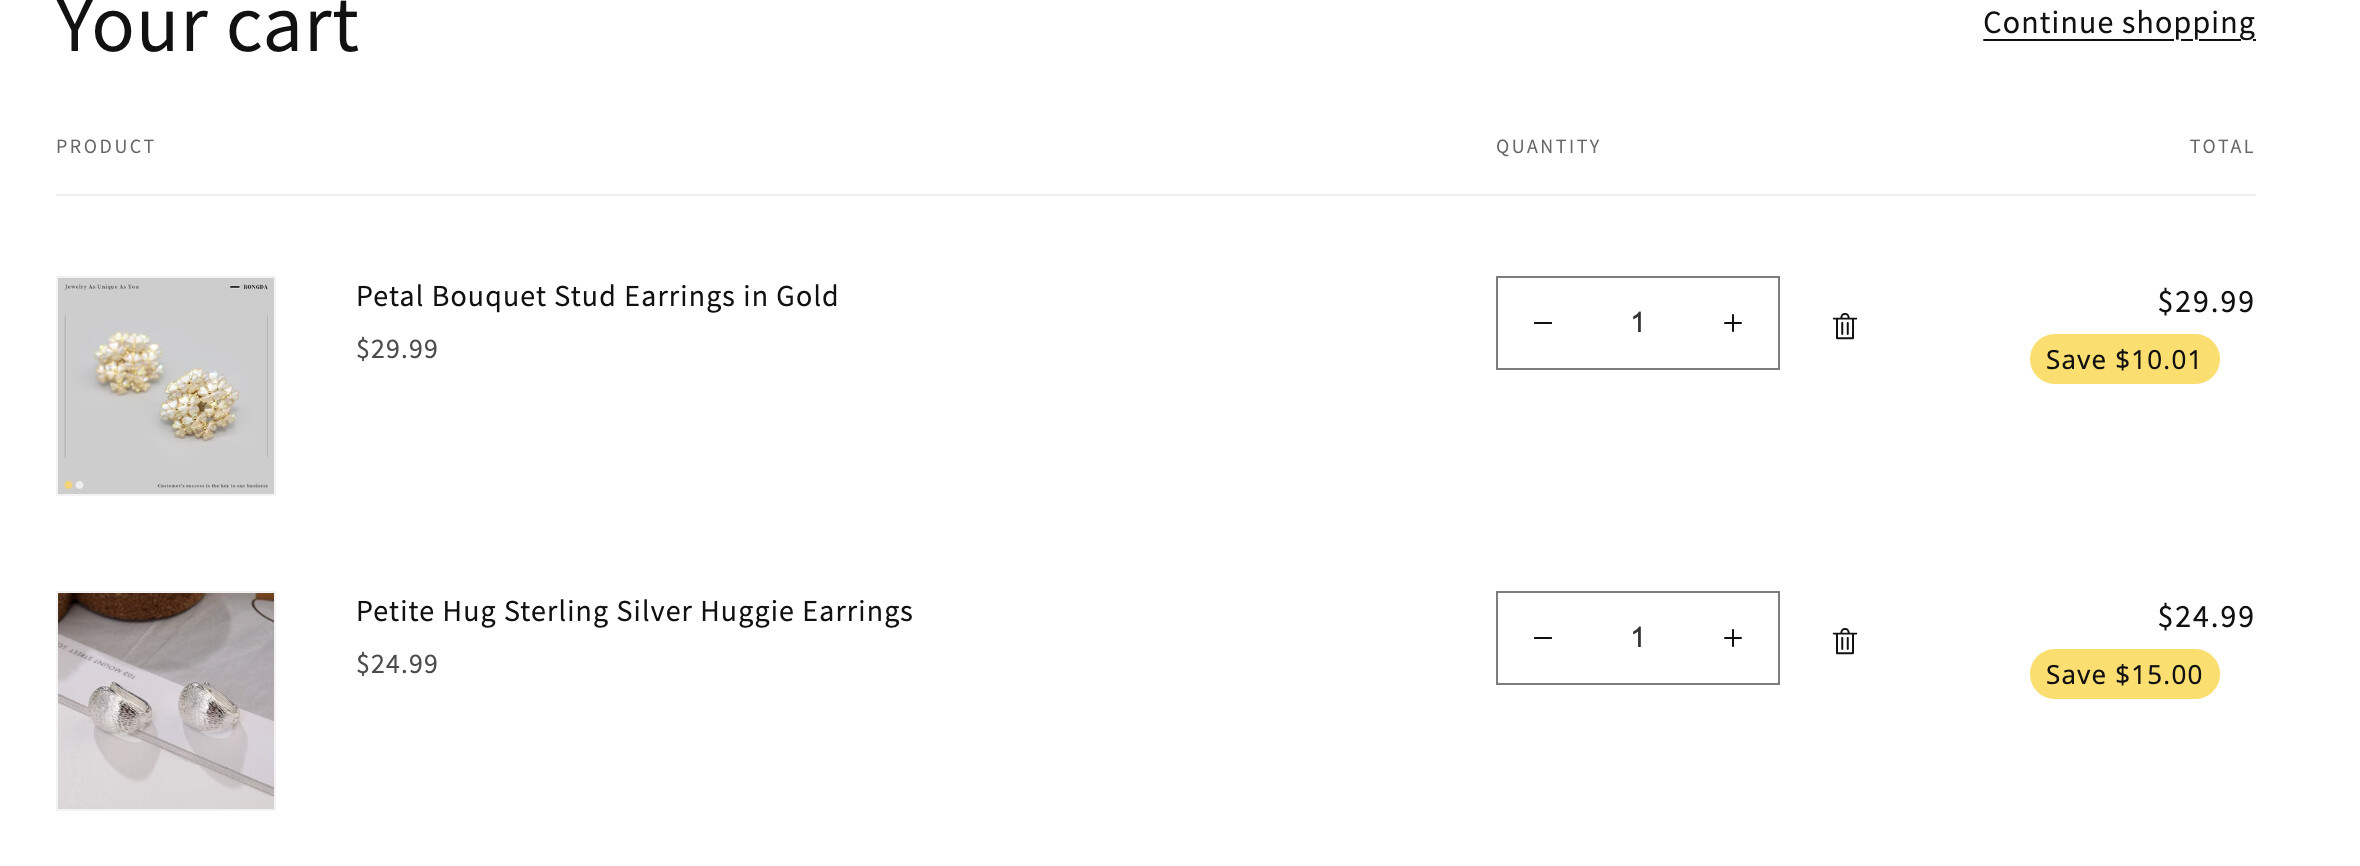The width and height of the screenshot is (2360, 866).
Task: Click the Save $15.00 discount badge
Action: (2124, 675)
